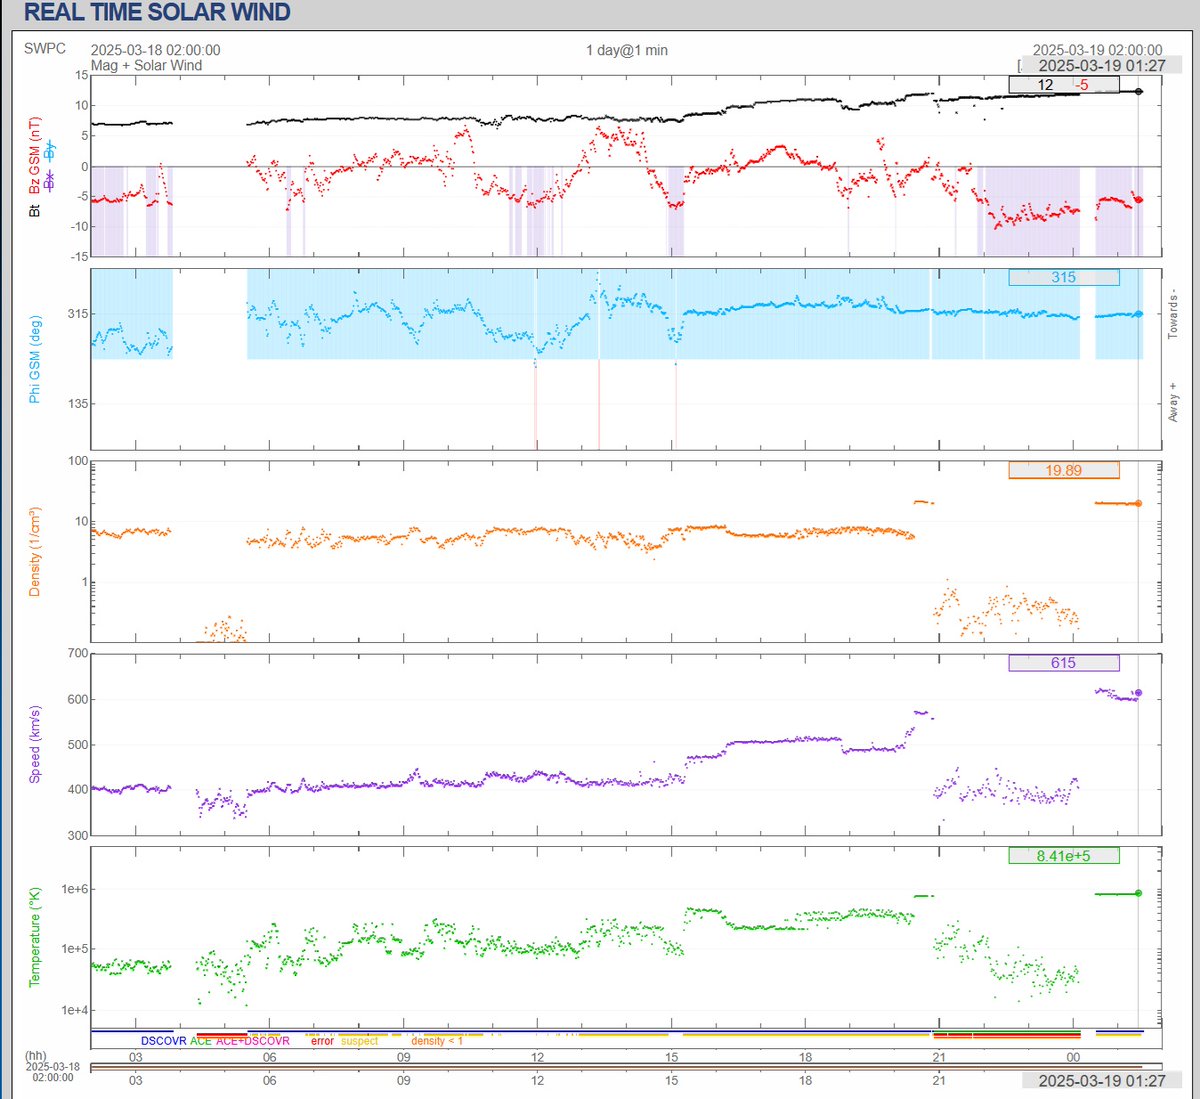The width and height of the screenshot is (1200, 1099).
Task: Click the 'Away +' label beside Phi plot
Action: pos(1173,401)
